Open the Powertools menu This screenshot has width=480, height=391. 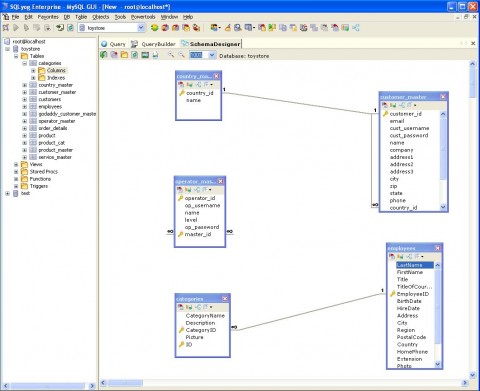[143, 17]
